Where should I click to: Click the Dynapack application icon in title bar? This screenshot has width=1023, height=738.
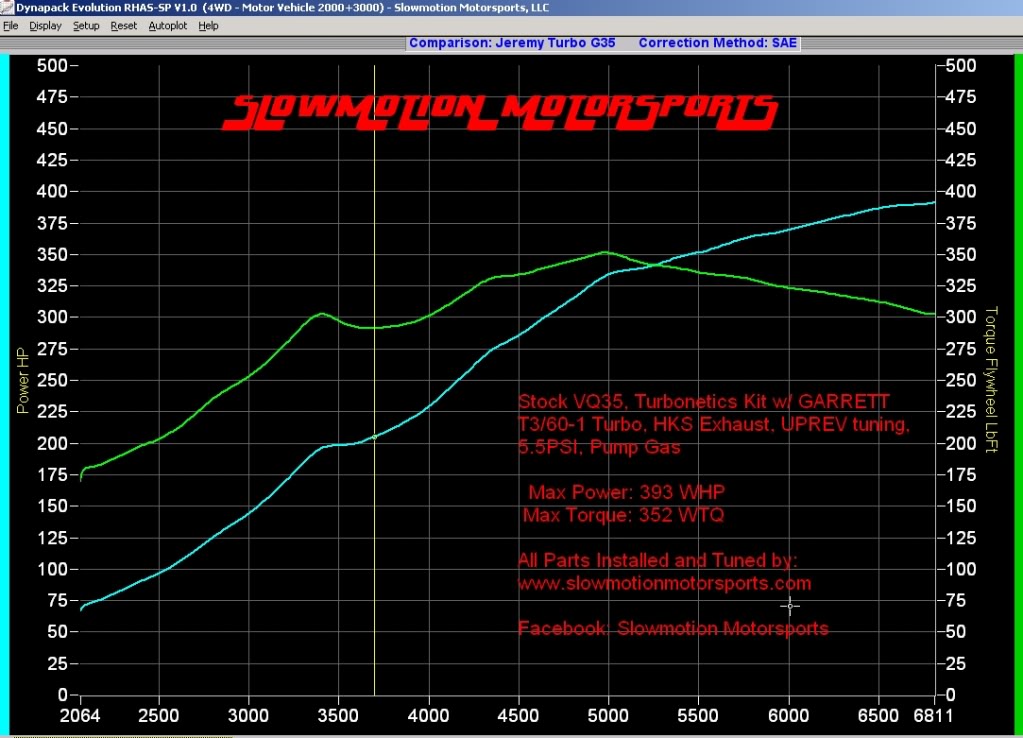coord(7,7)
